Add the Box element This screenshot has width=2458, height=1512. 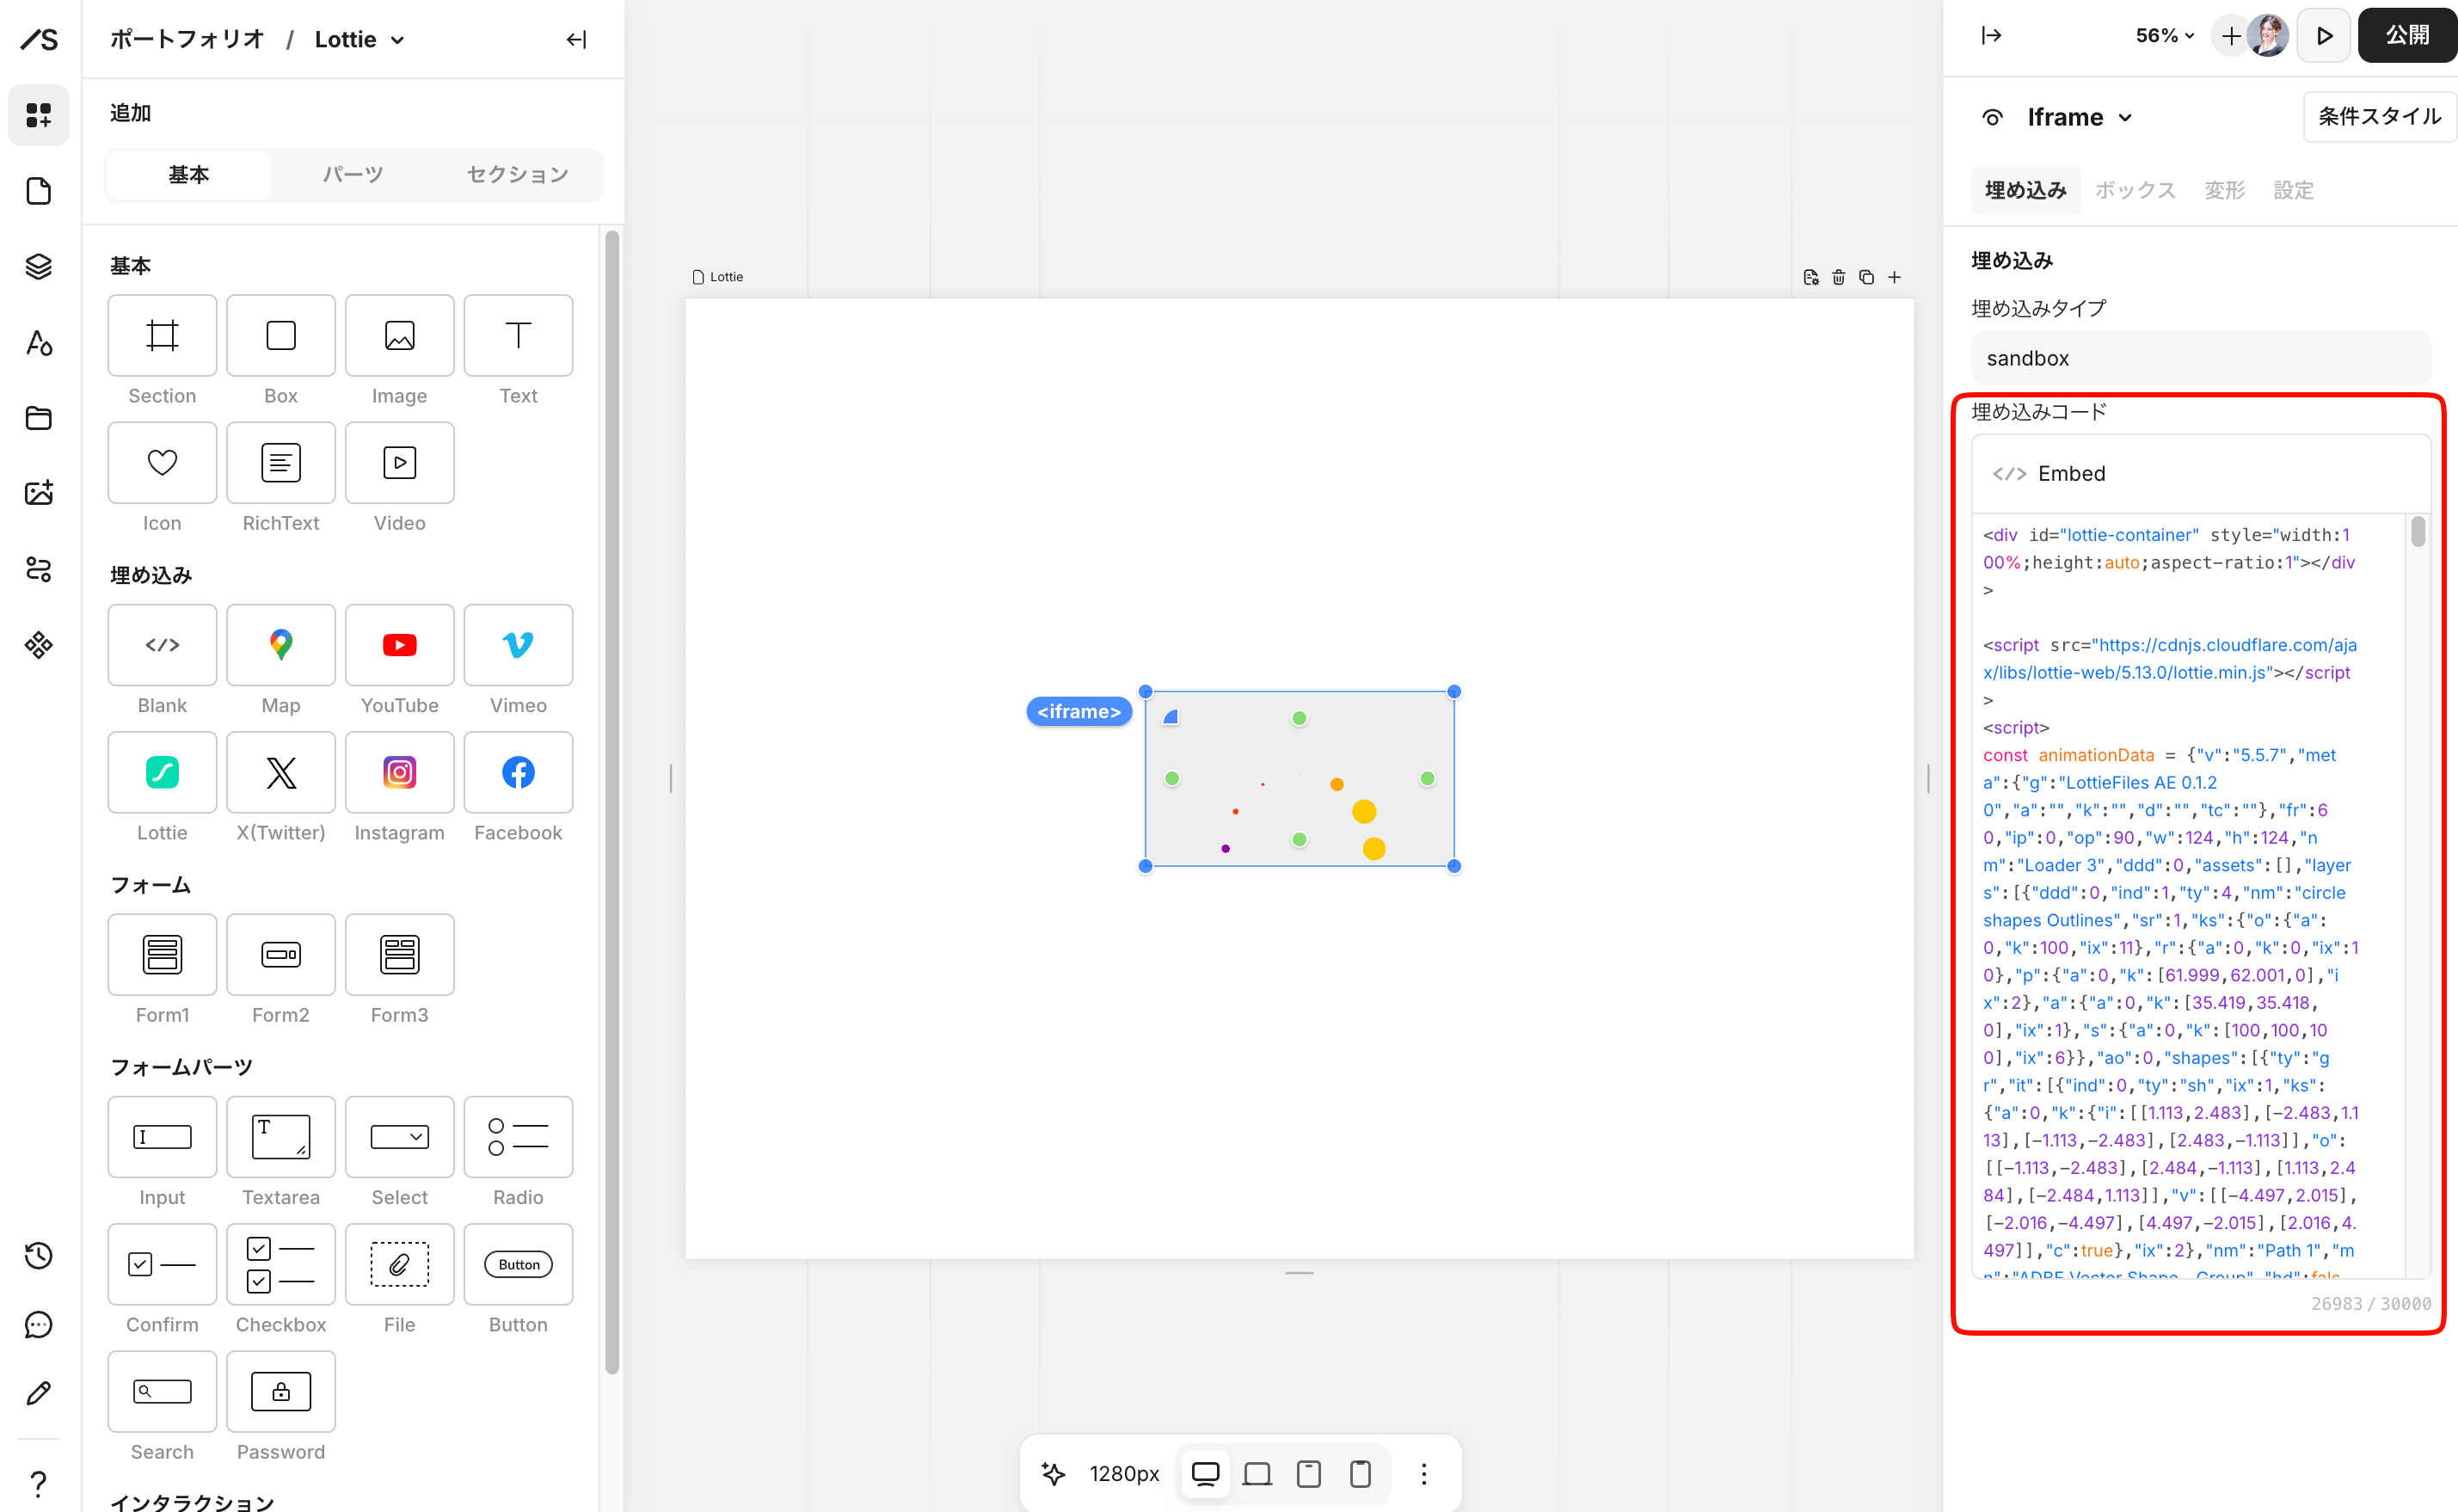pos(281,335)
